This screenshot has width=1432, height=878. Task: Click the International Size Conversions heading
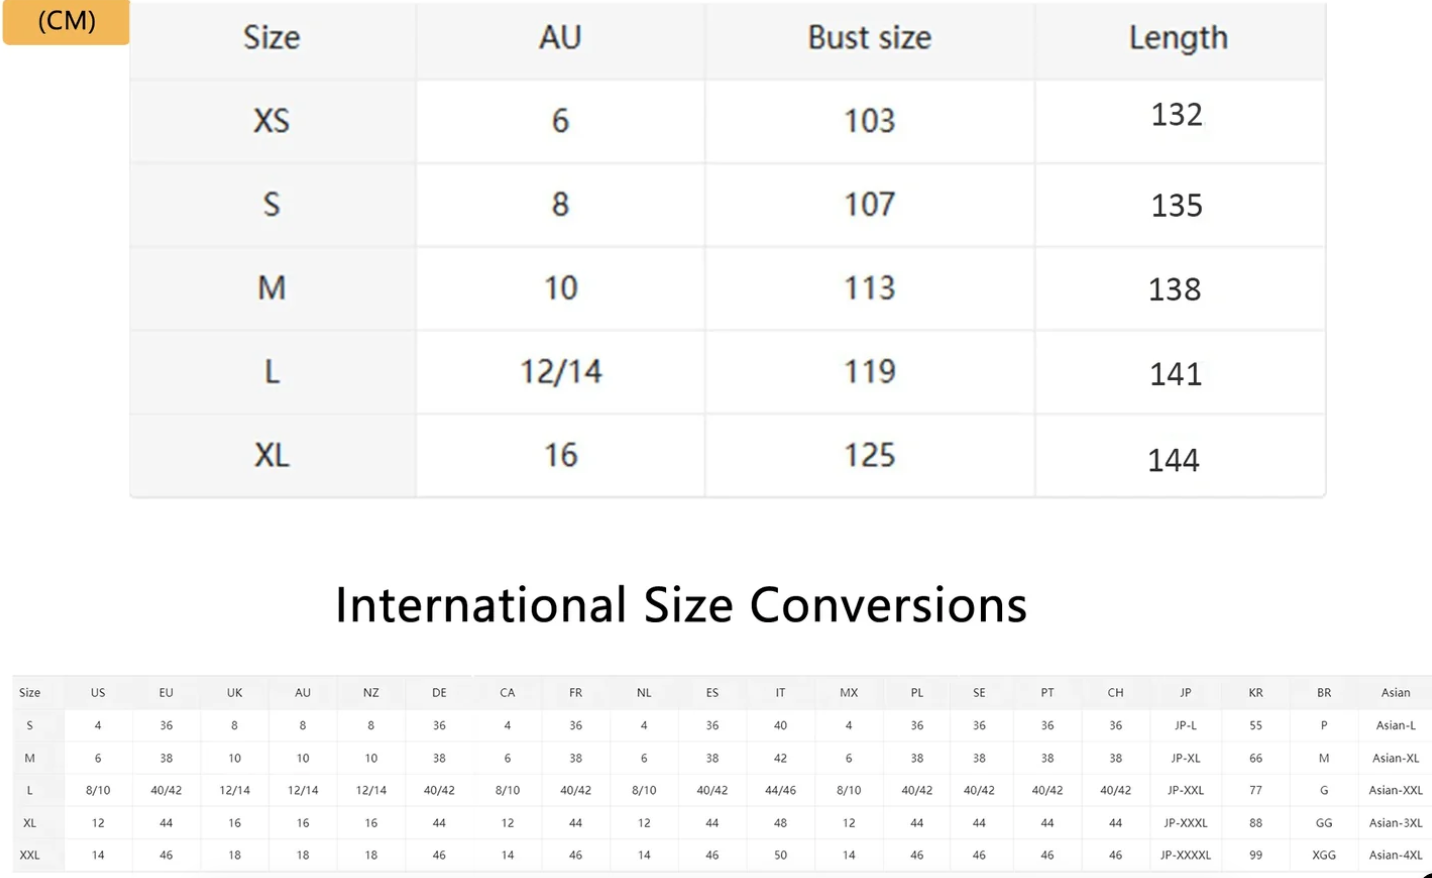pyautogui.click(x=681, y=605)
